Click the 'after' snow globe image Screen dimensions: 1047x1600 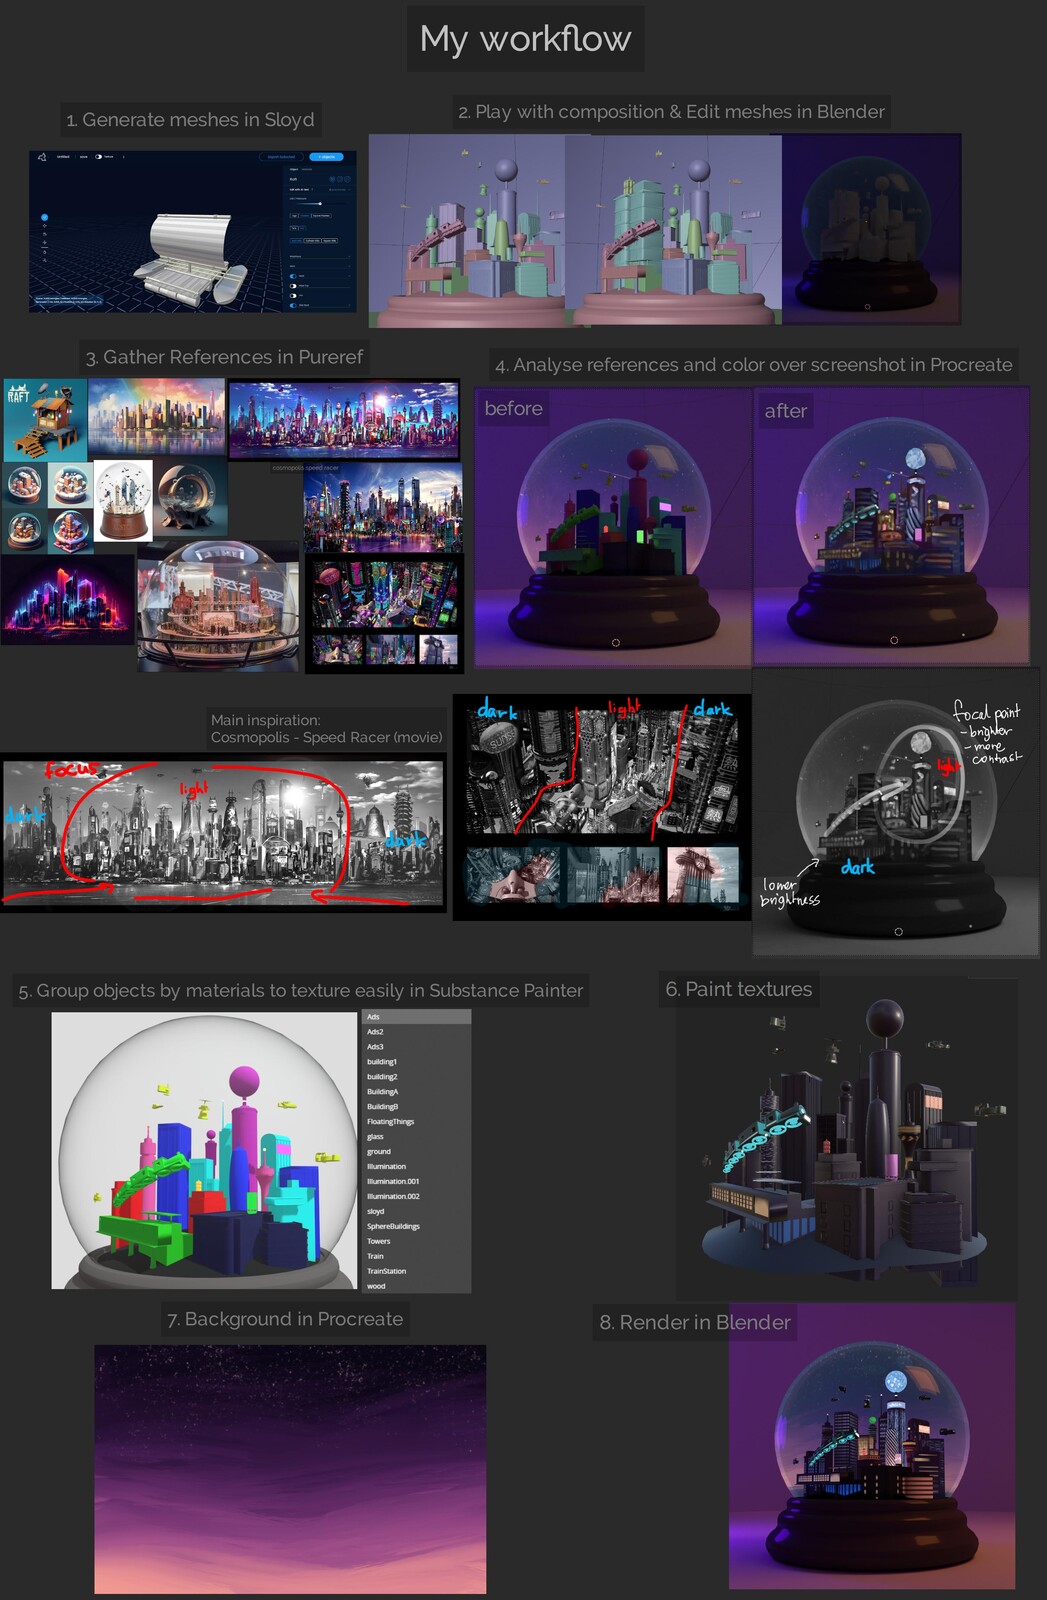coord(891,526)
